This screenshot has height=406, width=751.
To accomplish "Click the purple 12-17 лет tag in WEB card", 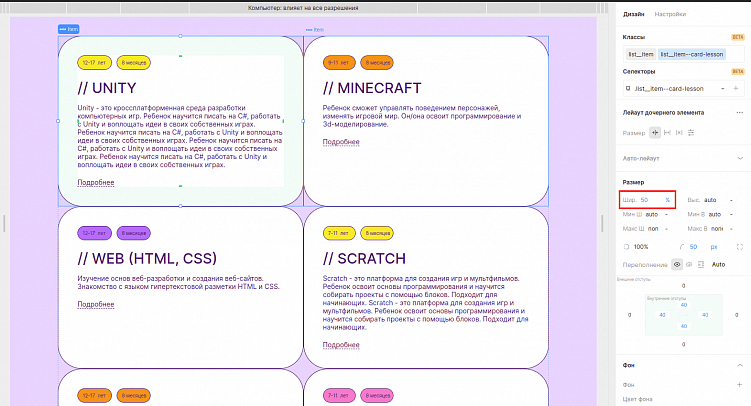I will (94, 233).
